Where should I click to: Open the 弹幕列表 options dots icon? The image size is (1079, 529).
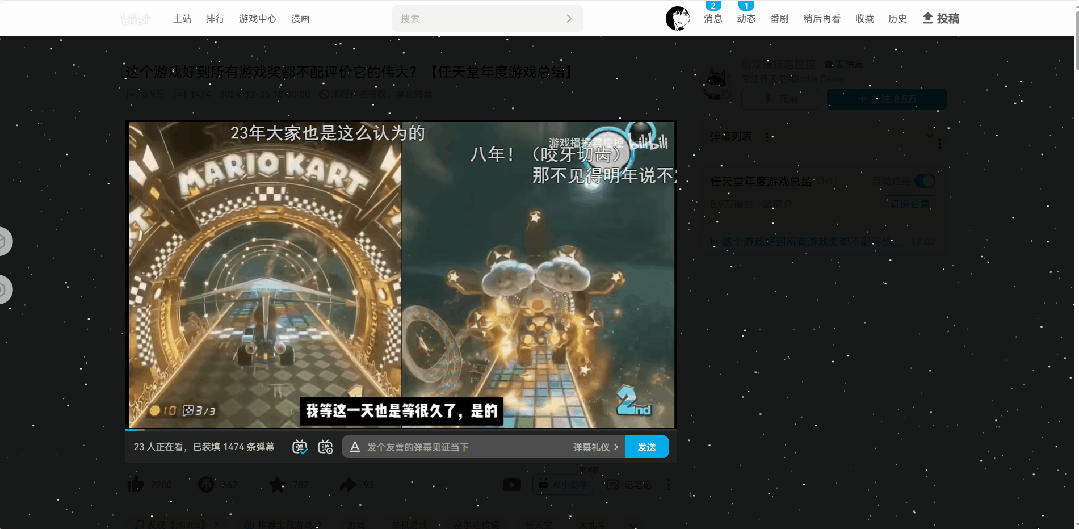click(767, 137)
